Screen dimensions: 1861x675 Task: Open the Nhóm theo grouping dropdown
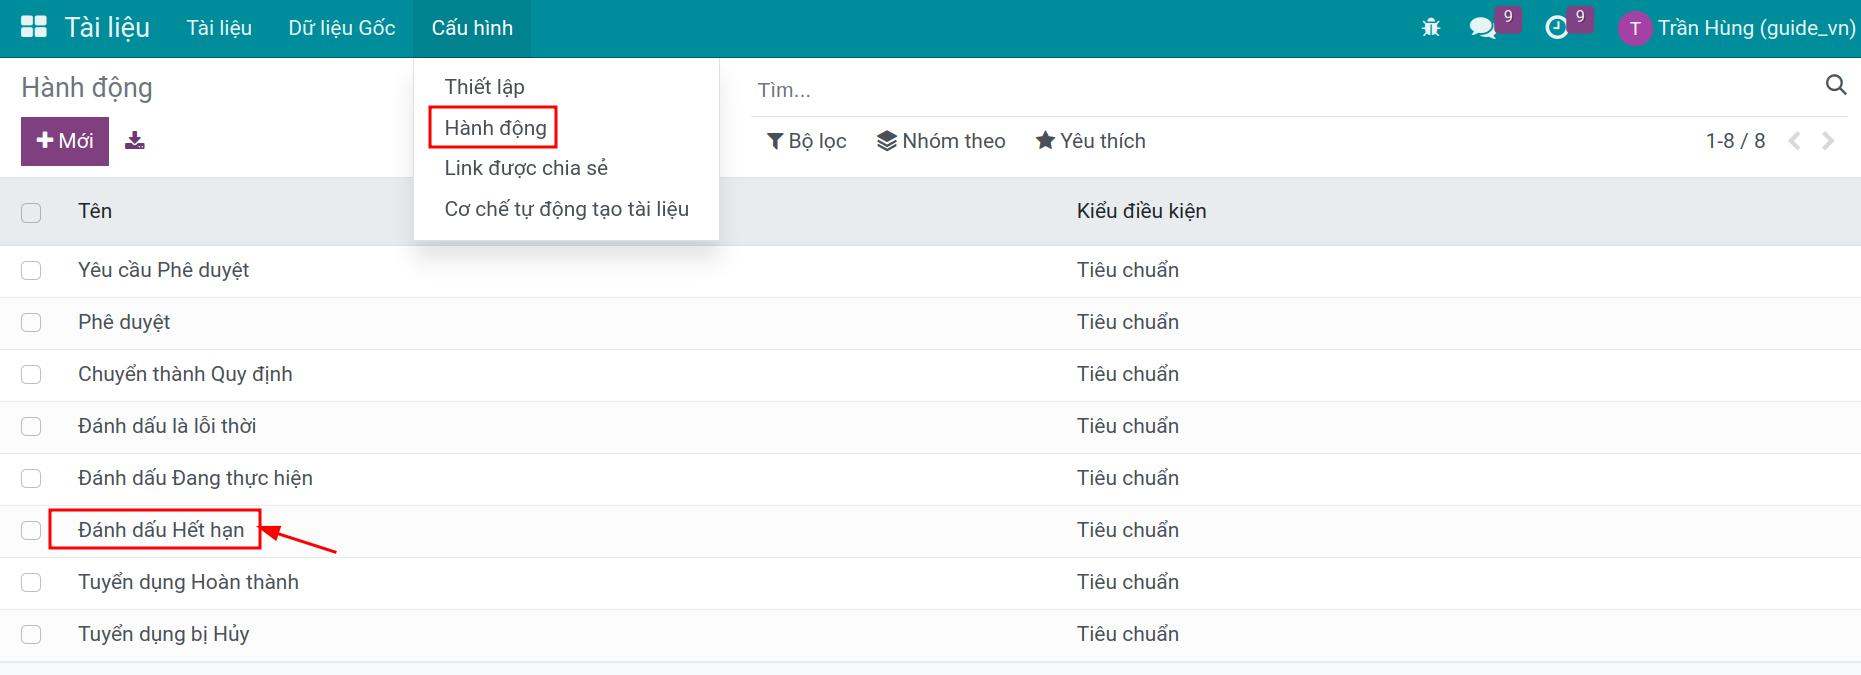coord(941,141)
